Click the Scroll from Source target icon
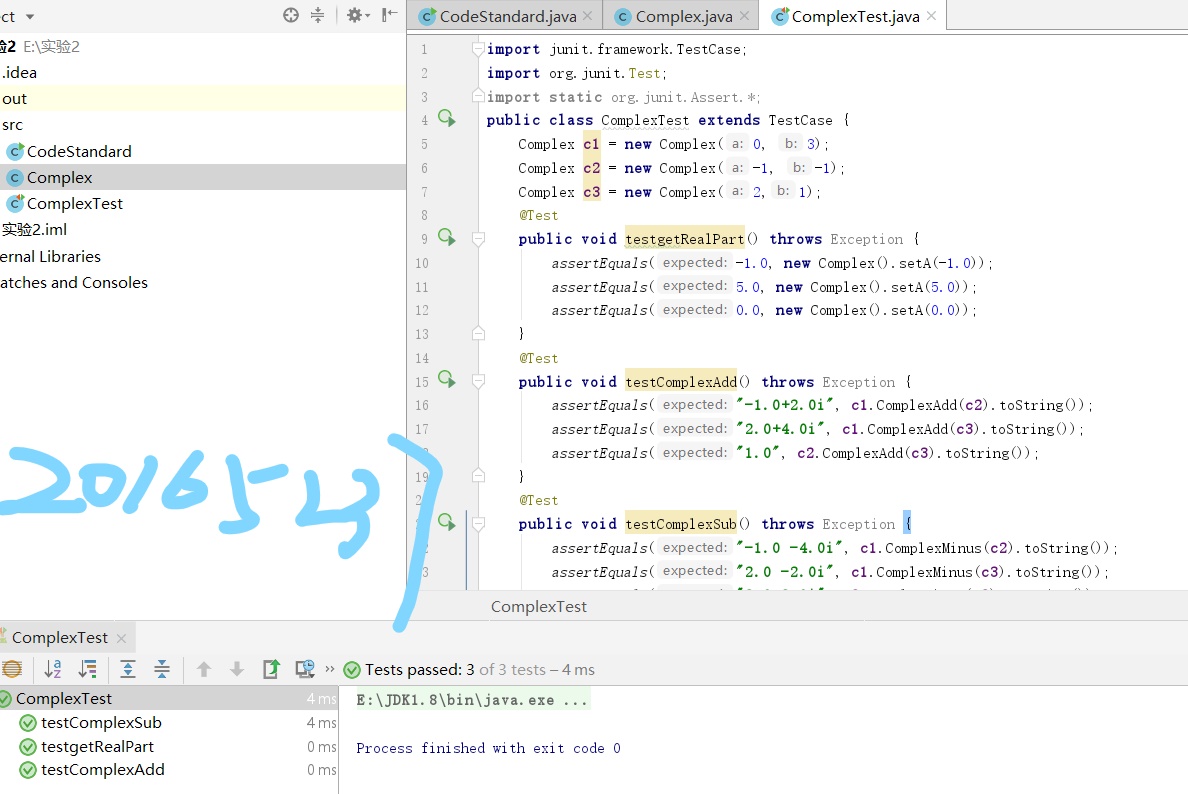 click(x=291, y=15)
